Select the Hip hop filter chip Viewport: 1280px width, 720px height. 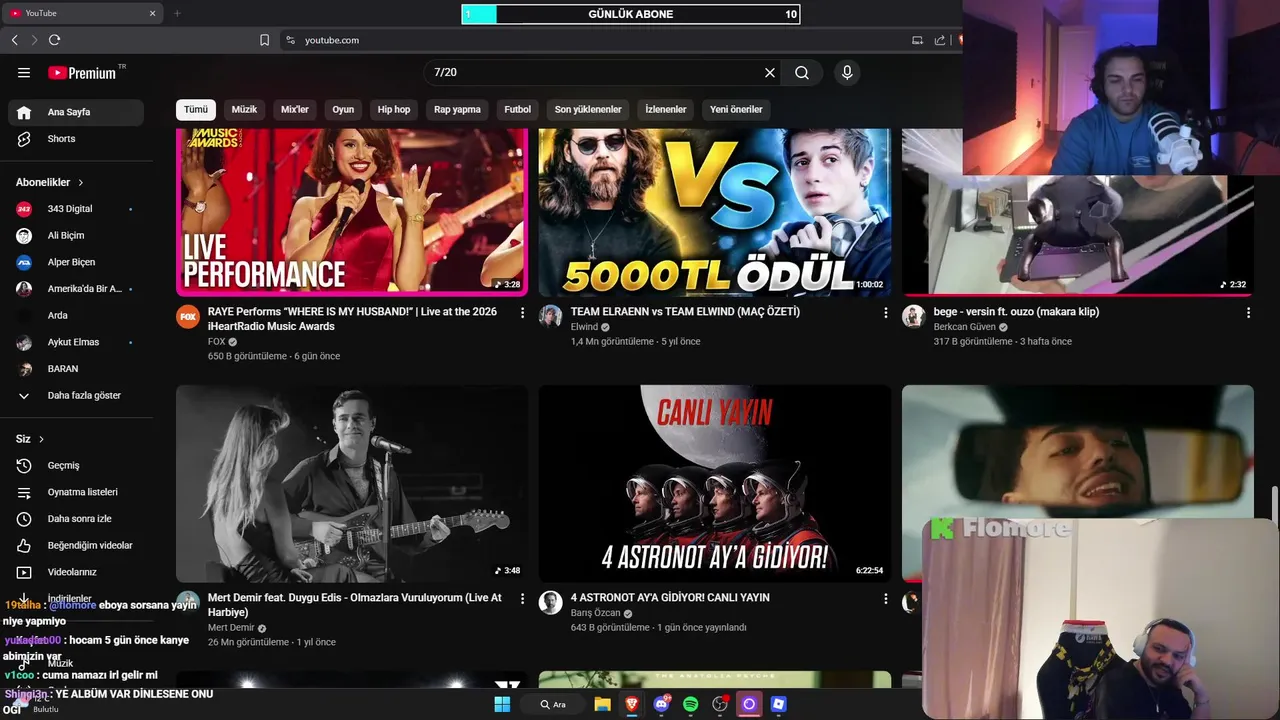click(x=394, y=109)
